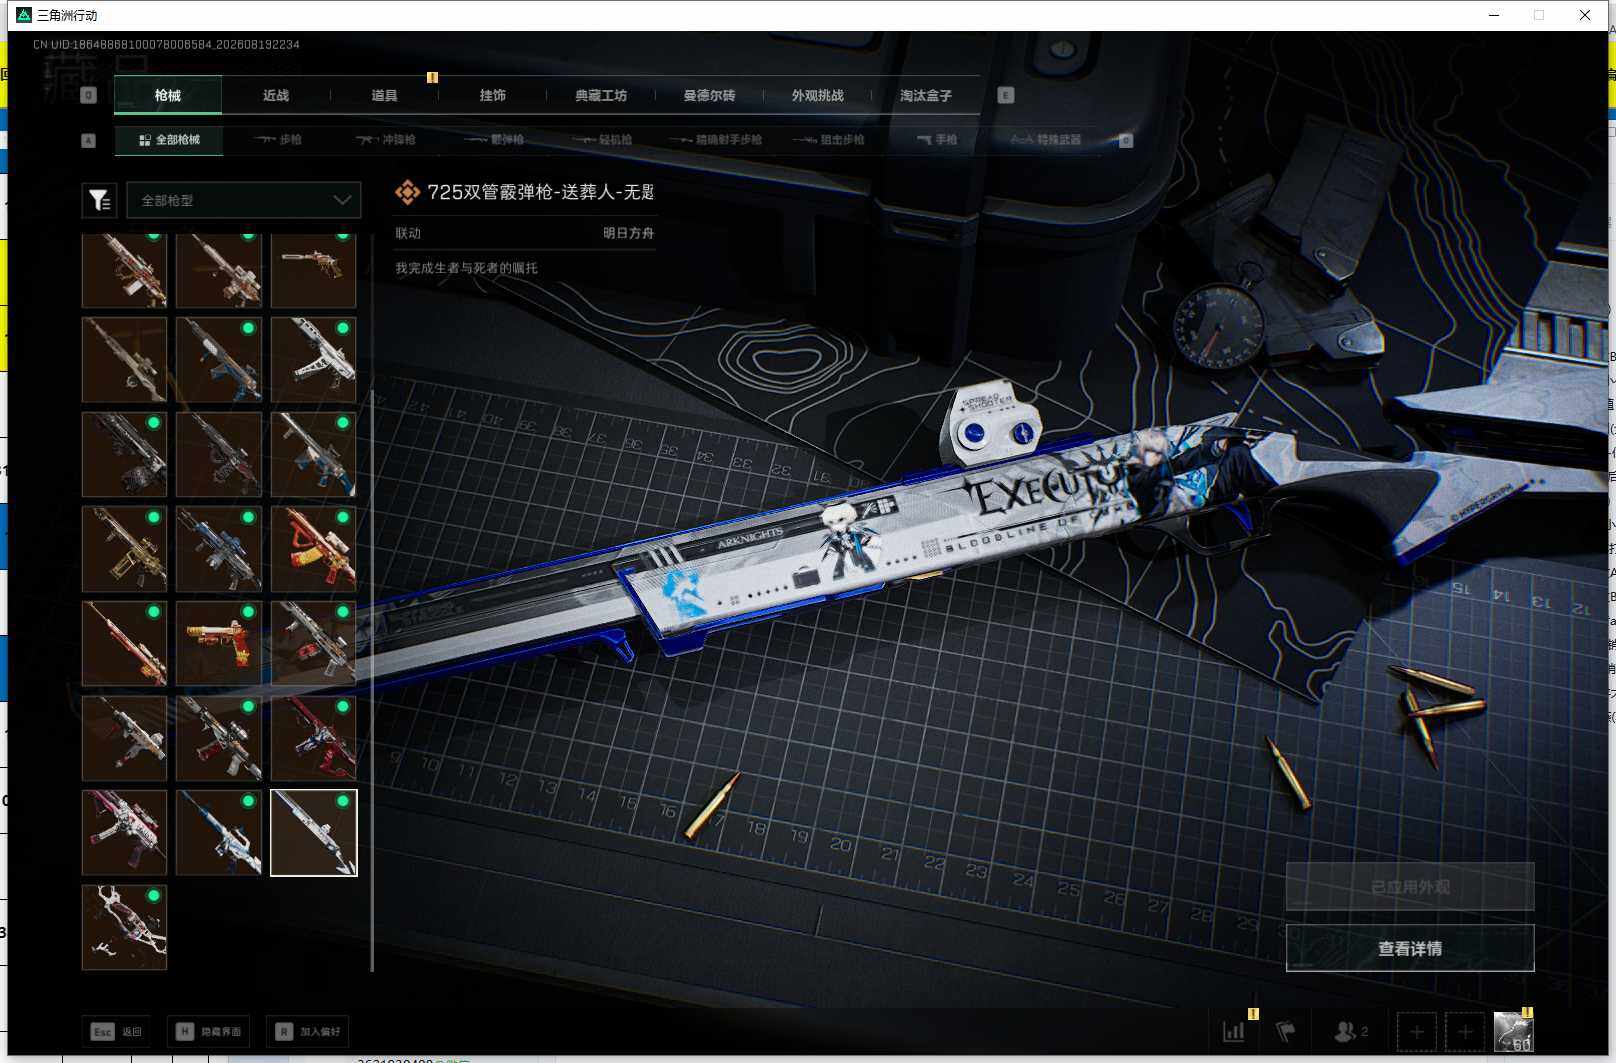Switch to the 枪械 tab
1616x1063 pixels.
[168, 96]
